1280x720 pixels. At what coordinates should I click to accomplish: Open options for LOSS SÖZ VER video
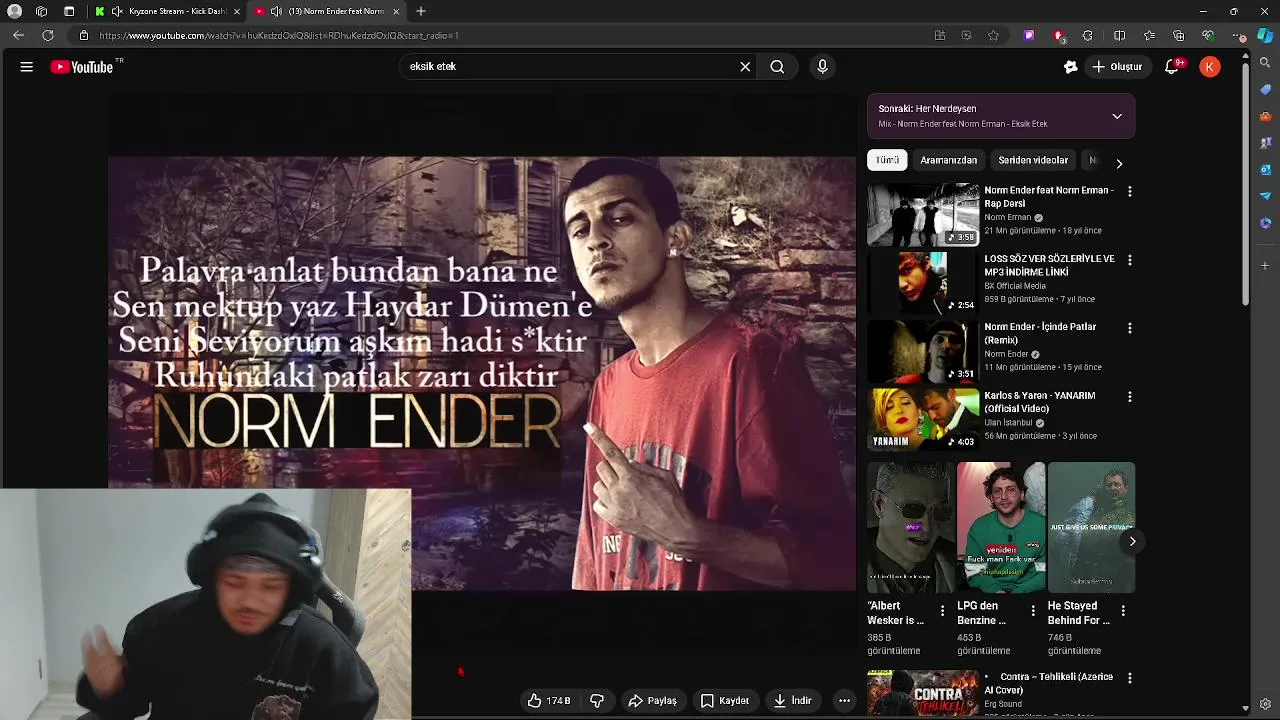(x=1130, y=260)
